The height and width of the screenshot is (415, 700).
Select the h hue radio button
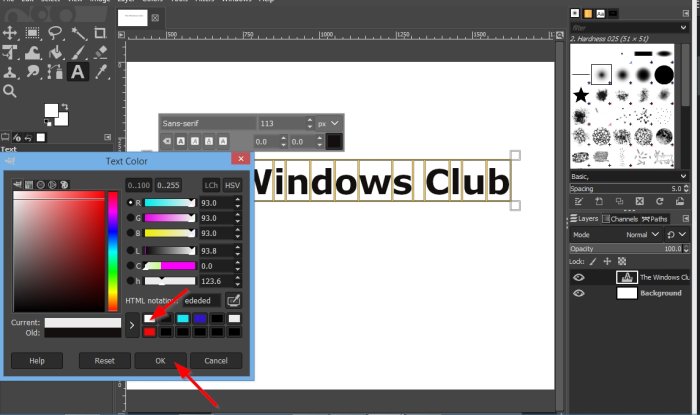coord(130,281)
